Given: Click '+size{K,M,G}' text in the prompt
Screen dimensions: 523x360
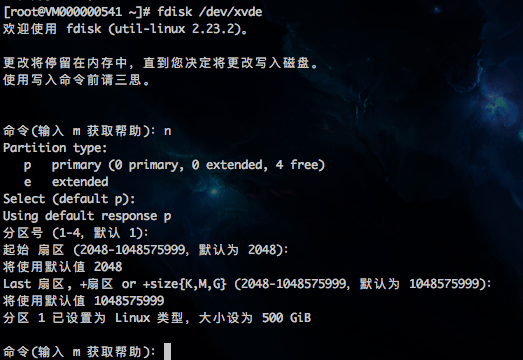Looking at the screenshot, I should [x=185, y=284].
